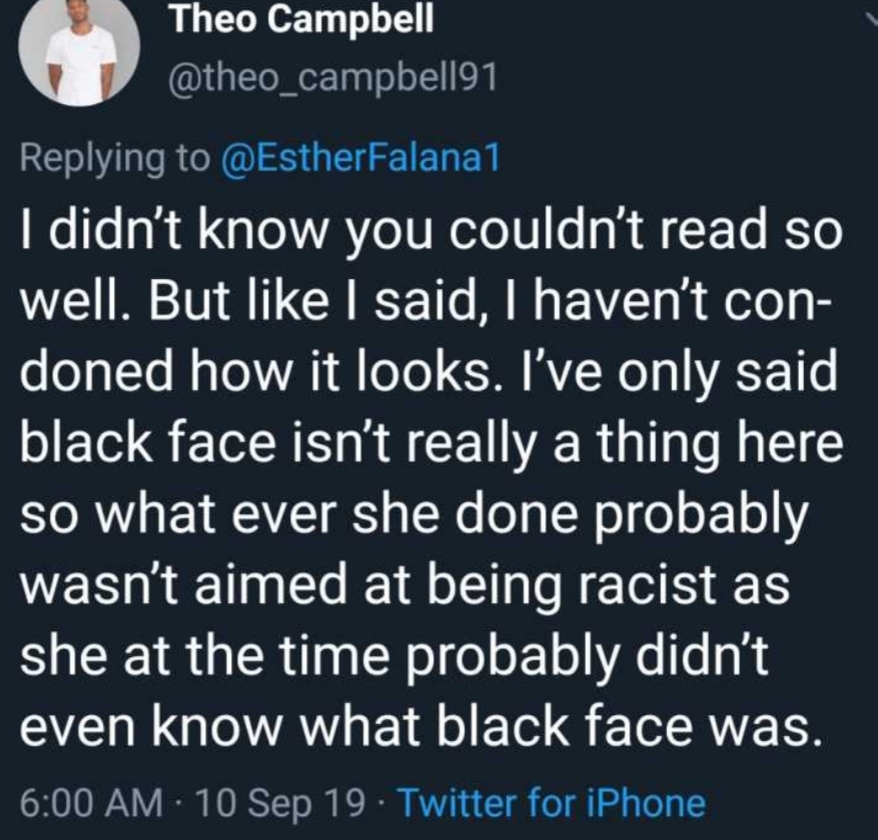Click the Twitter for iPhone source link

point(551,803)
